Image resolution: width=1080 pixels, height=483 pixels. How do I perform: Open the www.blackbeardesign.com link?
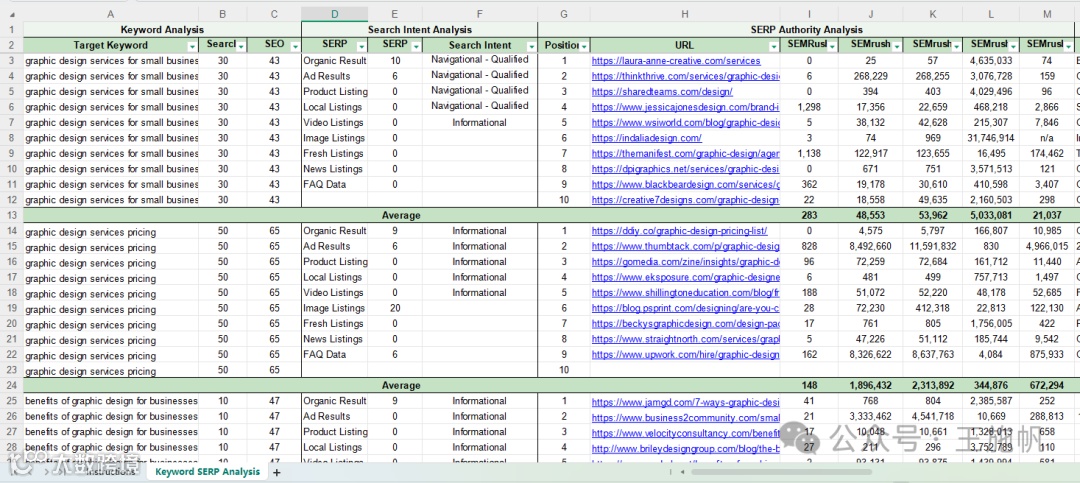point(685,185)
